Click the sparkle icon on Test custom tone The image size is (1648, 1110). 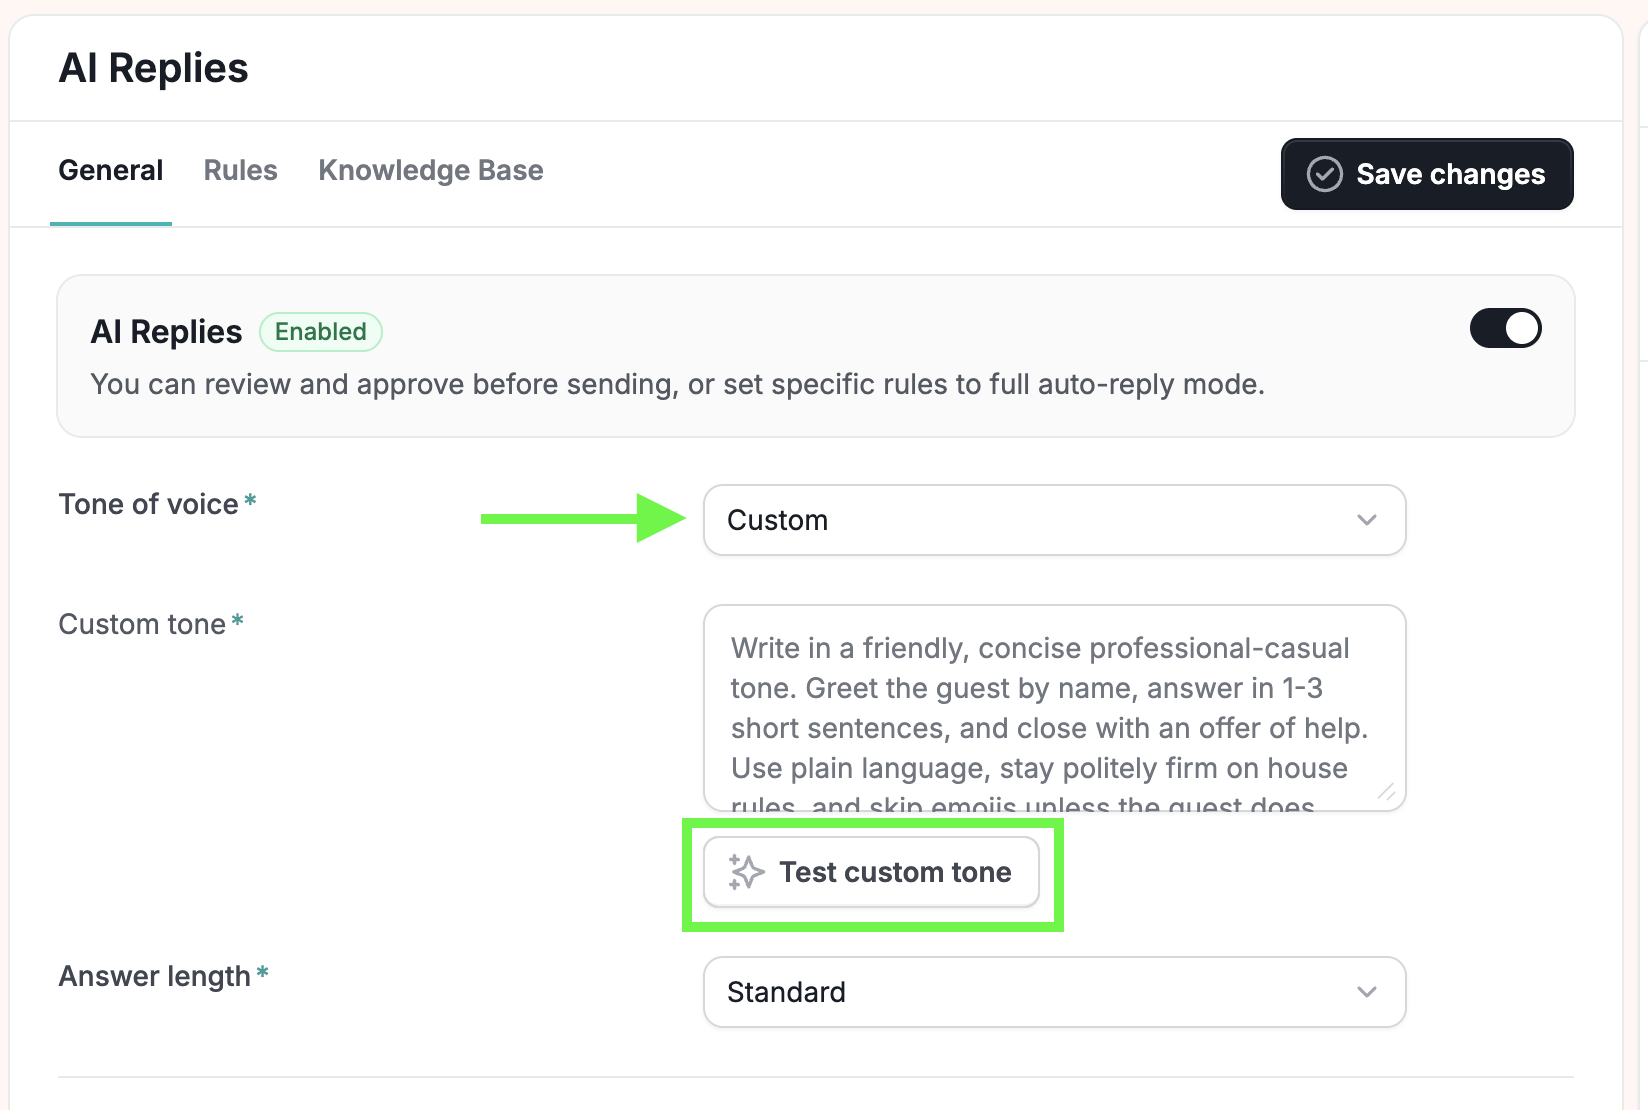tap(746, 872)
